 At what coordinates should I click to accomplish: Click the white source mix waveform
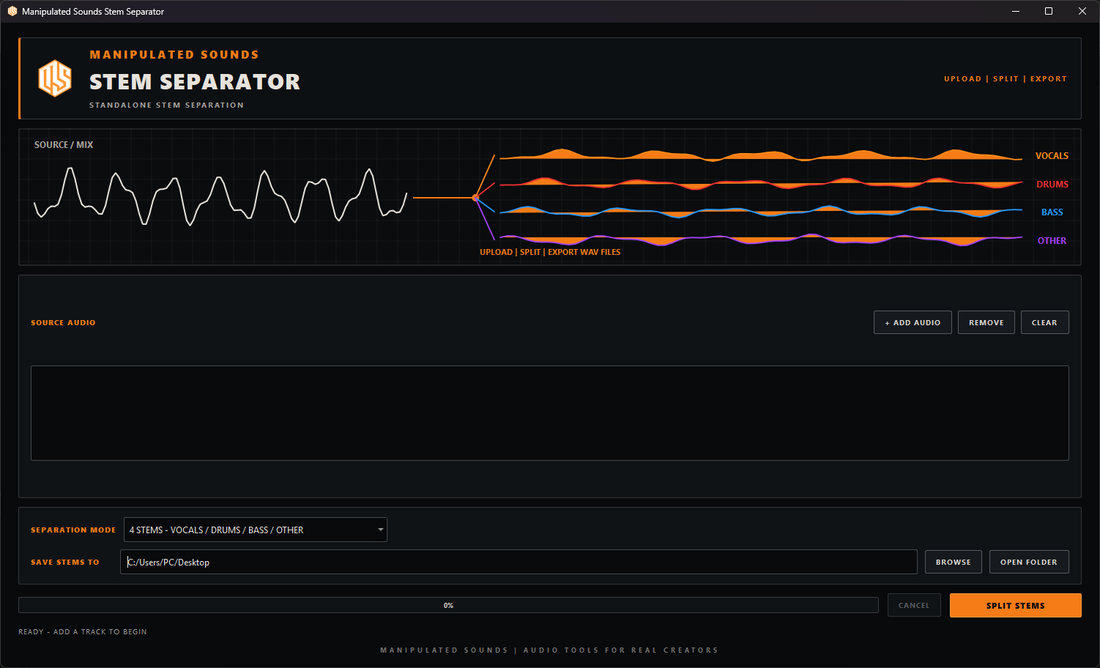click(x=220, y=196)
